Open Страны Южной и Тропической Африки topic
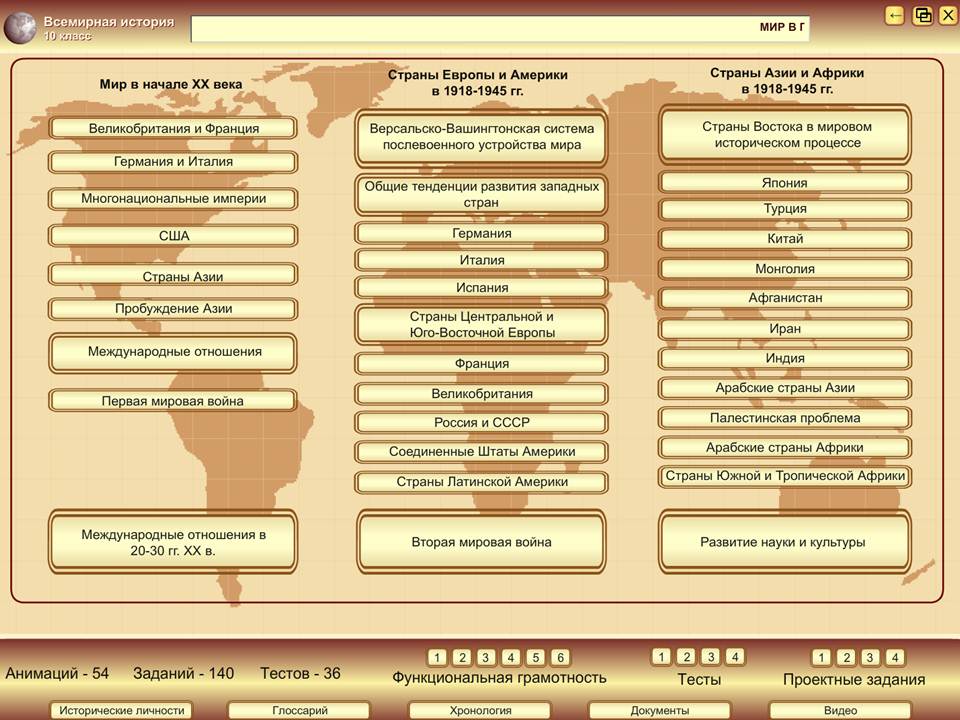 (x=786, y=476)
